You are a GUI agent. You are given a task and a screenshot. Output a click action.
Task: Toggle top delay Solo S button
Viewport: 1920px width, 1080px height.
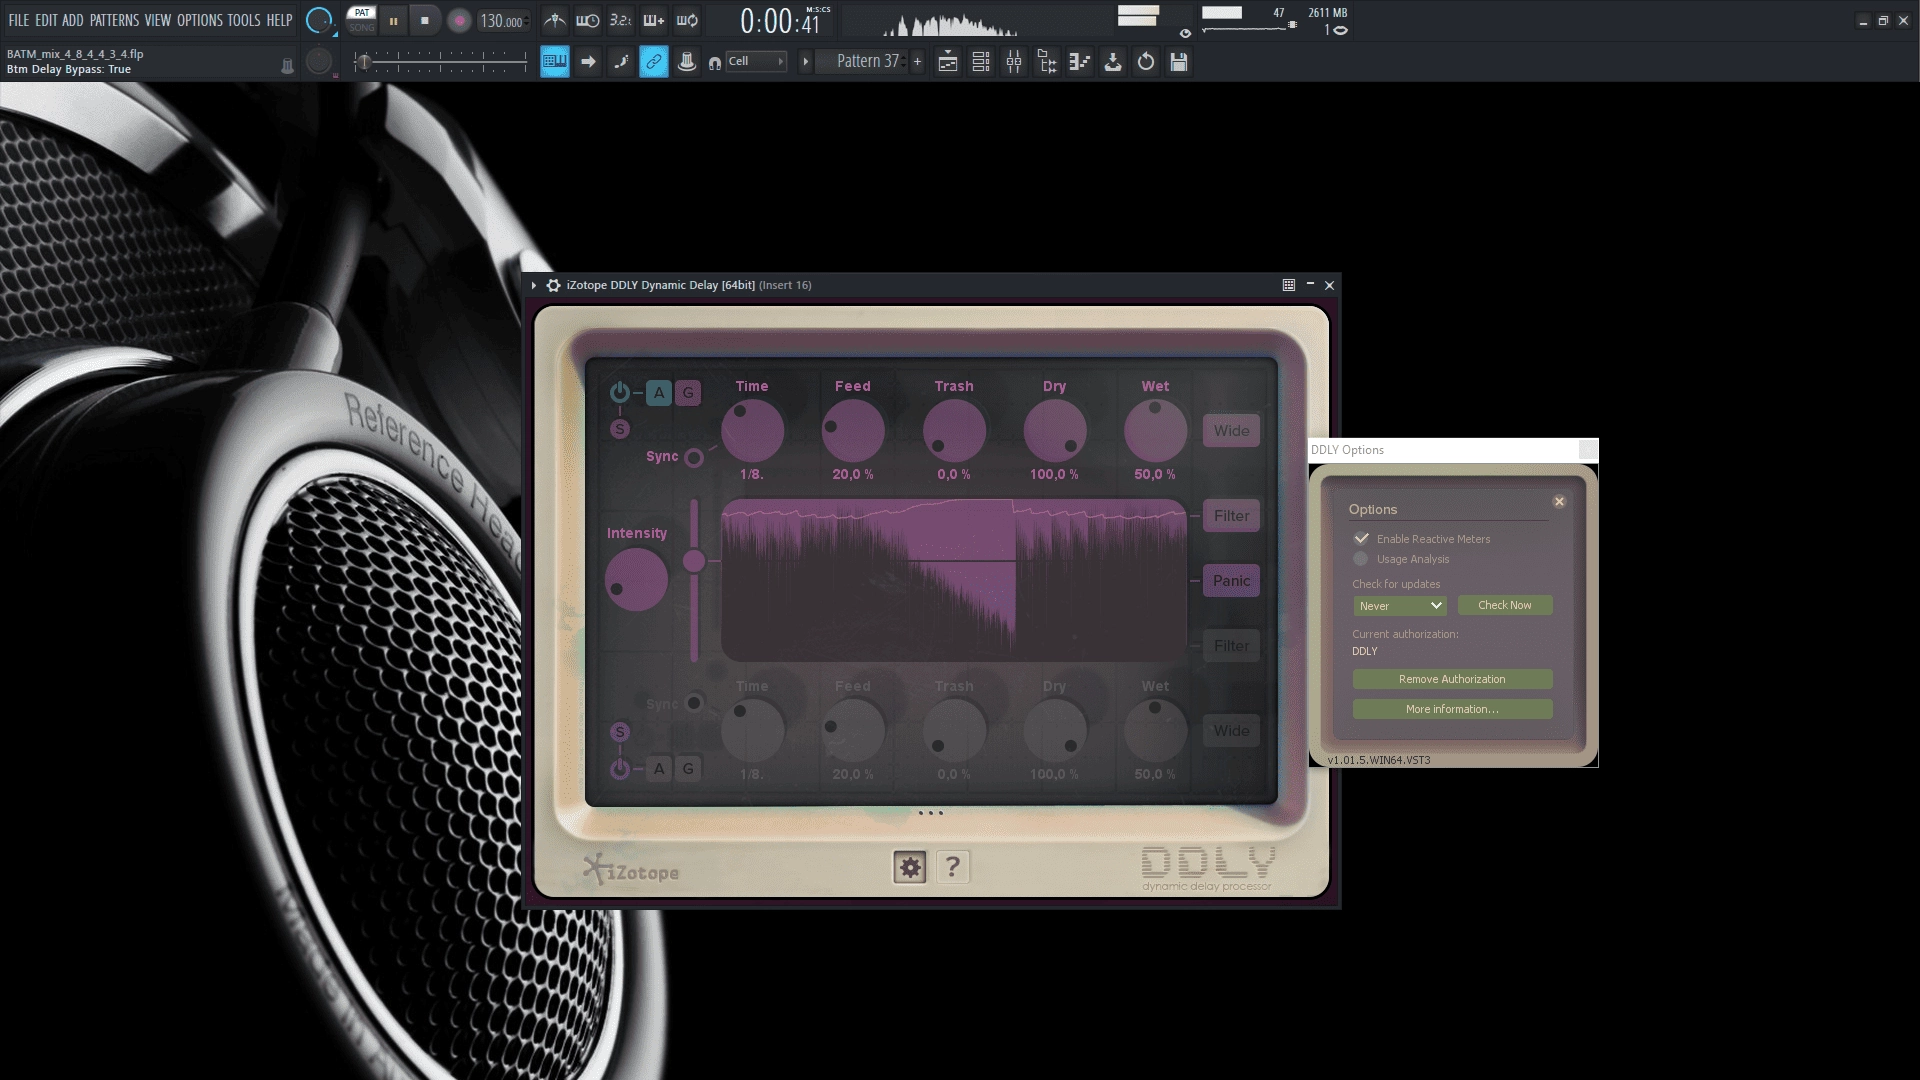pos(620,429)
